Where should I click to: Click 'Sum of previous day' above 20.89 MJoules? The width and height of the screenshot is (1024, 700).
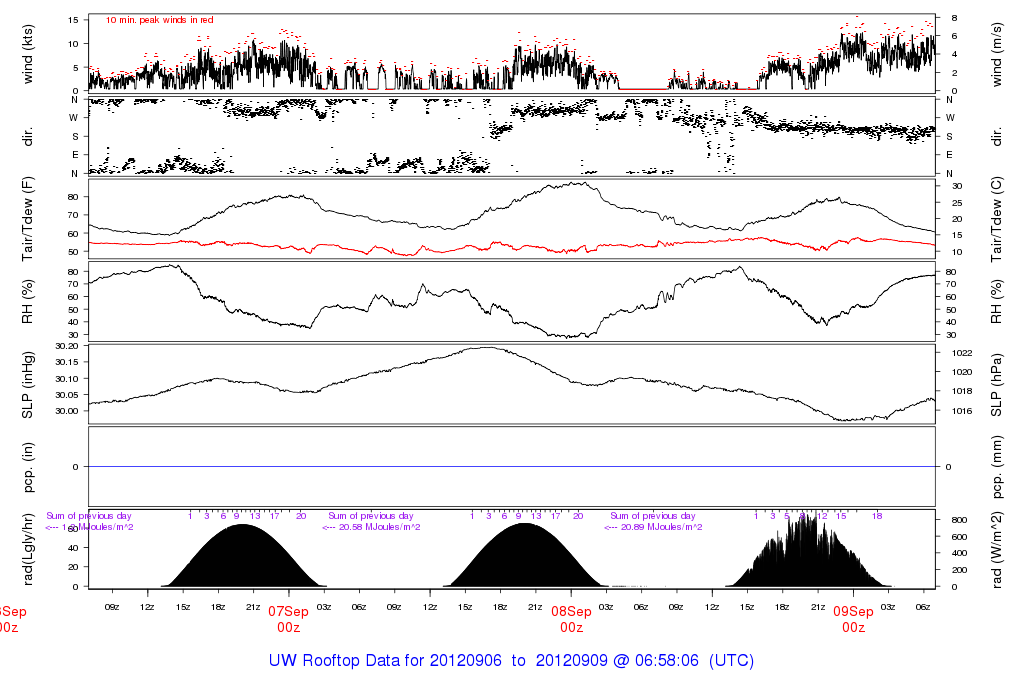click(653, 516)
